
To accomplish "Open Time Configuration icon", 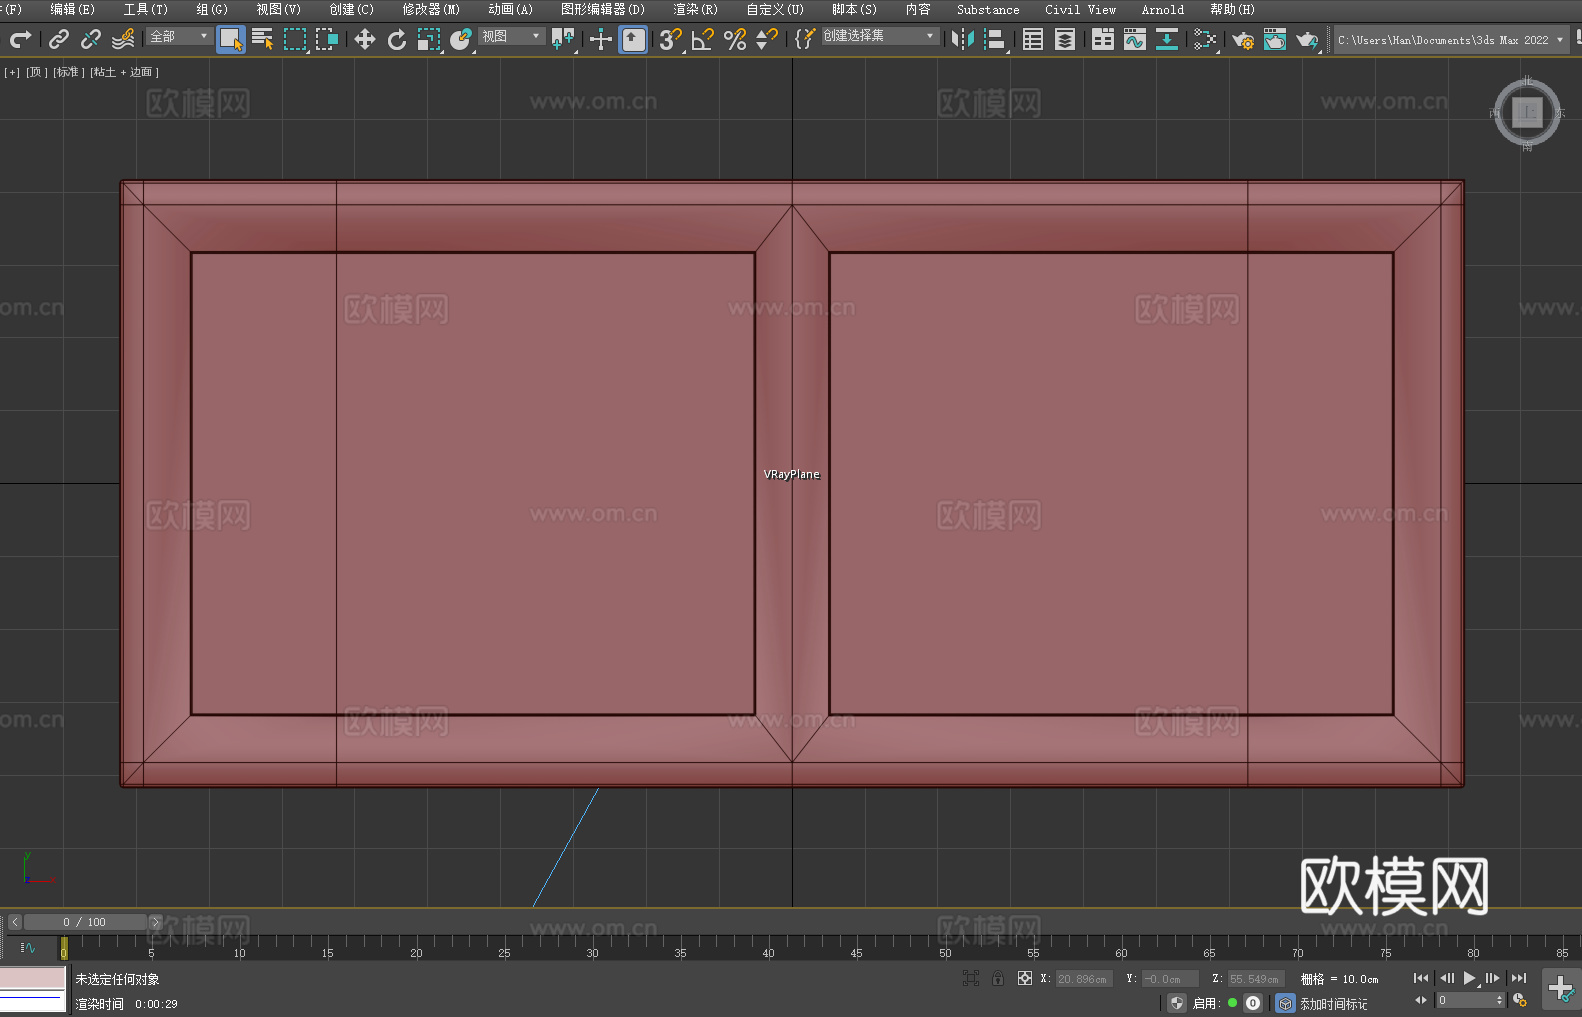I will (1520, 1000).
